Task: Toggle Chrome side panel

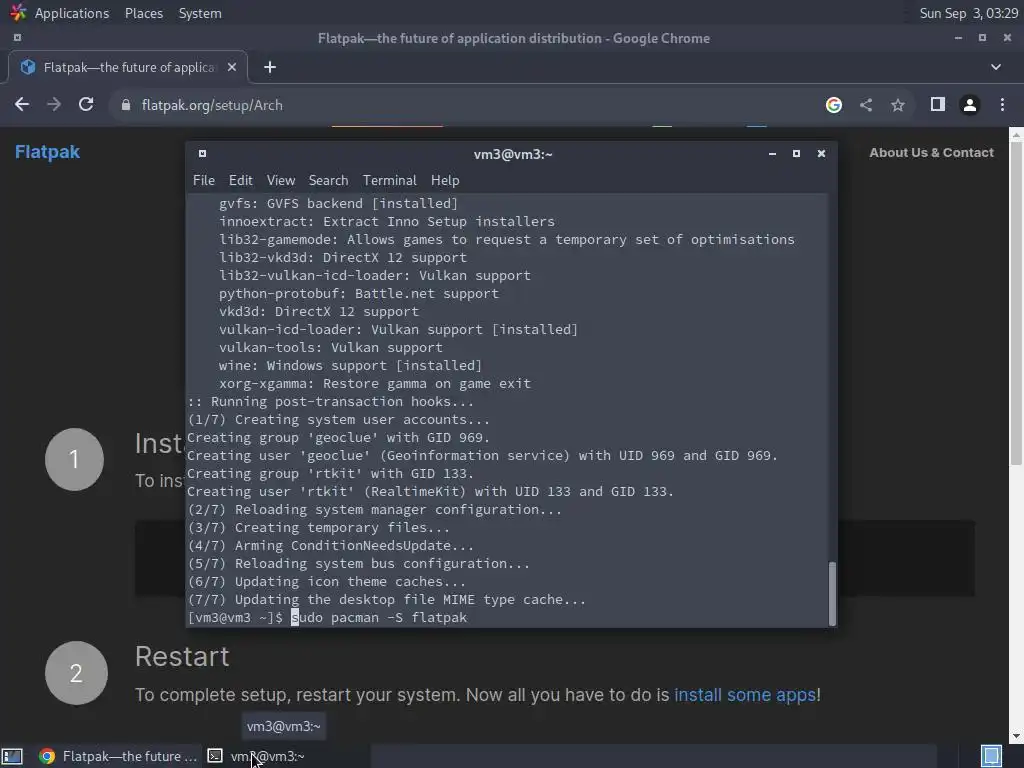Action: click(x=938, y=104)
